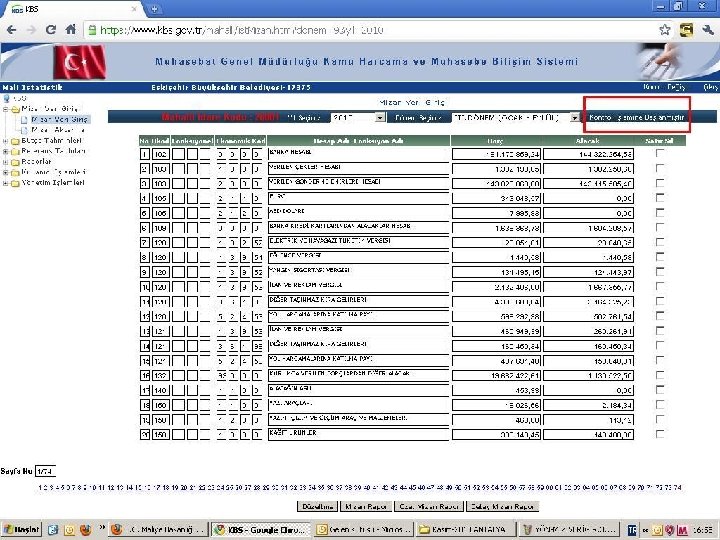Open the Maliye Bakanlığı Firefox taskbar window

[157, 530]
